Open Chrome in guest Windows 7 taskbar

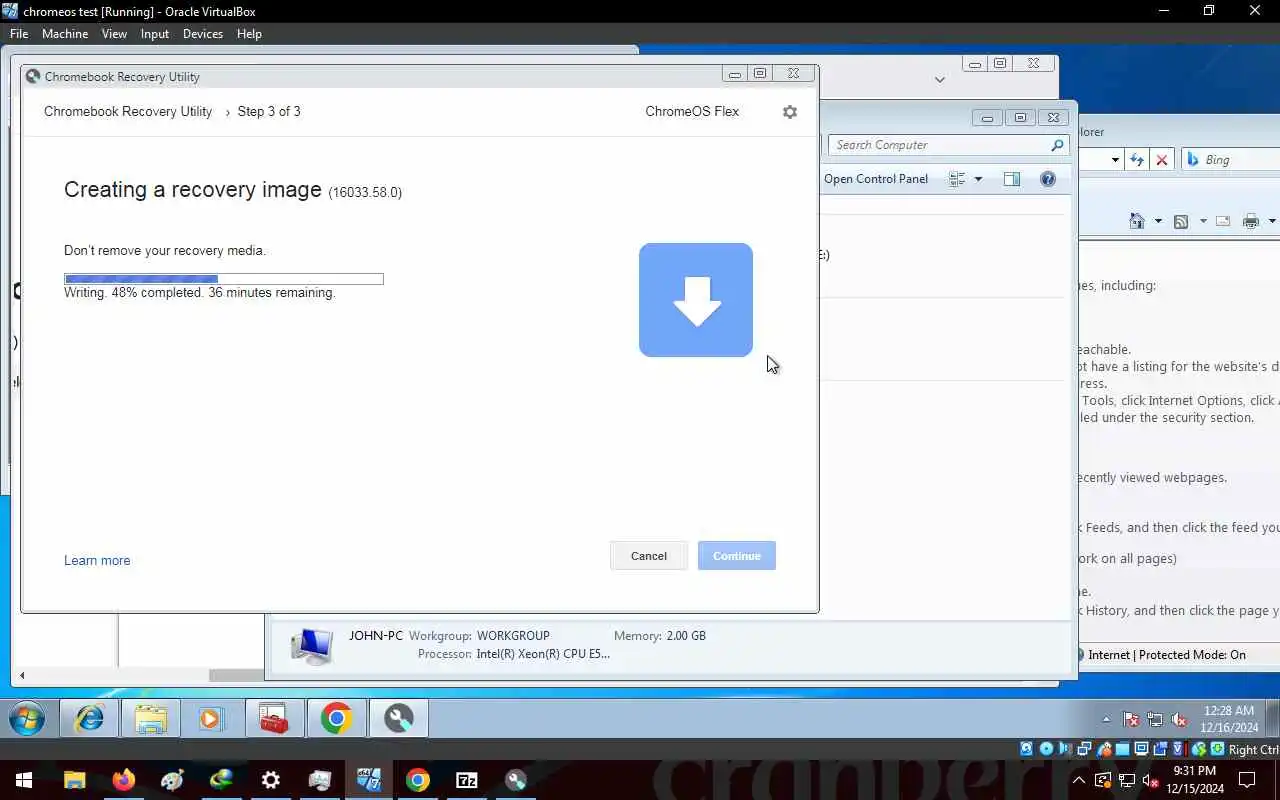click(x=337, y=718)
